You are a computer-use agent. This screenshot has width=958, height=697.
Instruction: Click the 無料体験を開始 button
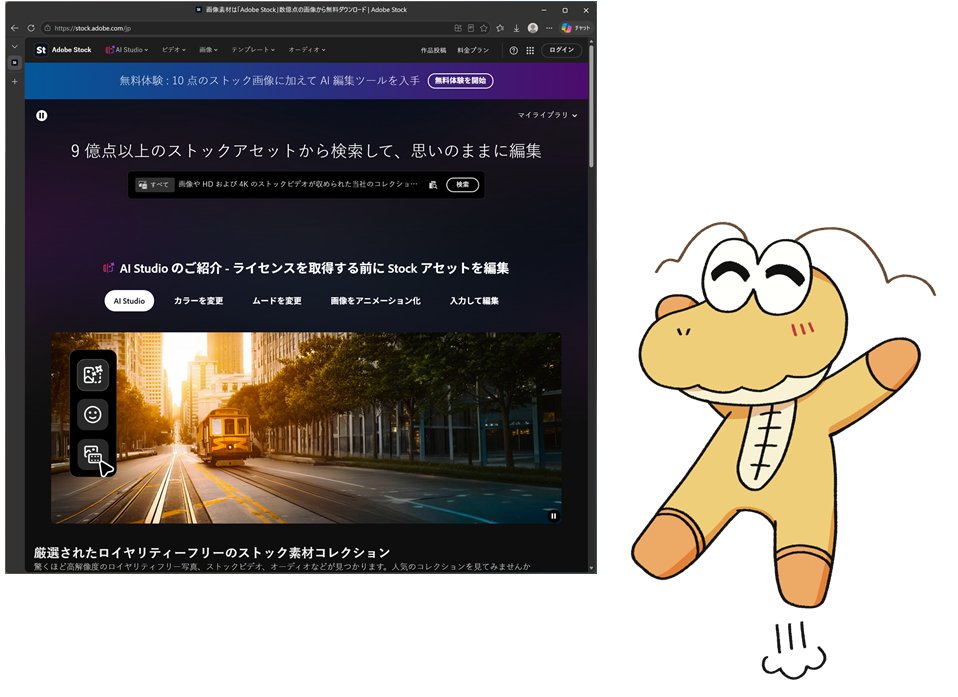[x=461, y=81]
